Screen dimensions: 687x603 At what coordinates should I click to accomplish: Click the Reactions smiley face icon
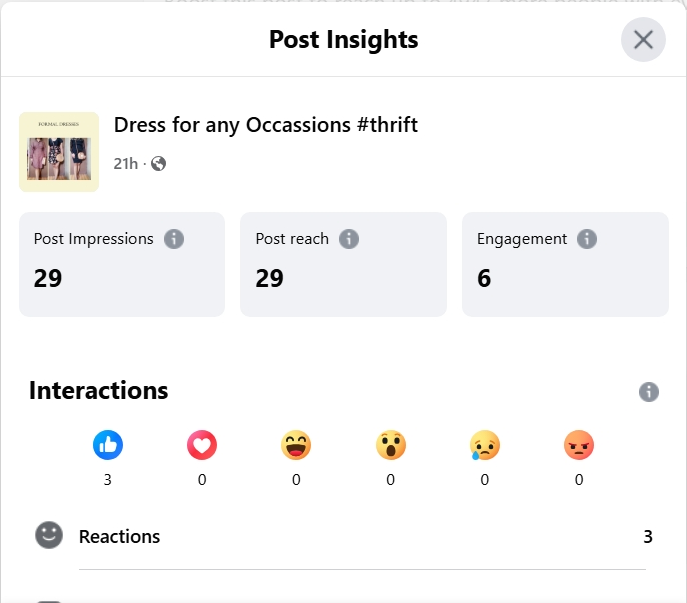pos(49,536)
